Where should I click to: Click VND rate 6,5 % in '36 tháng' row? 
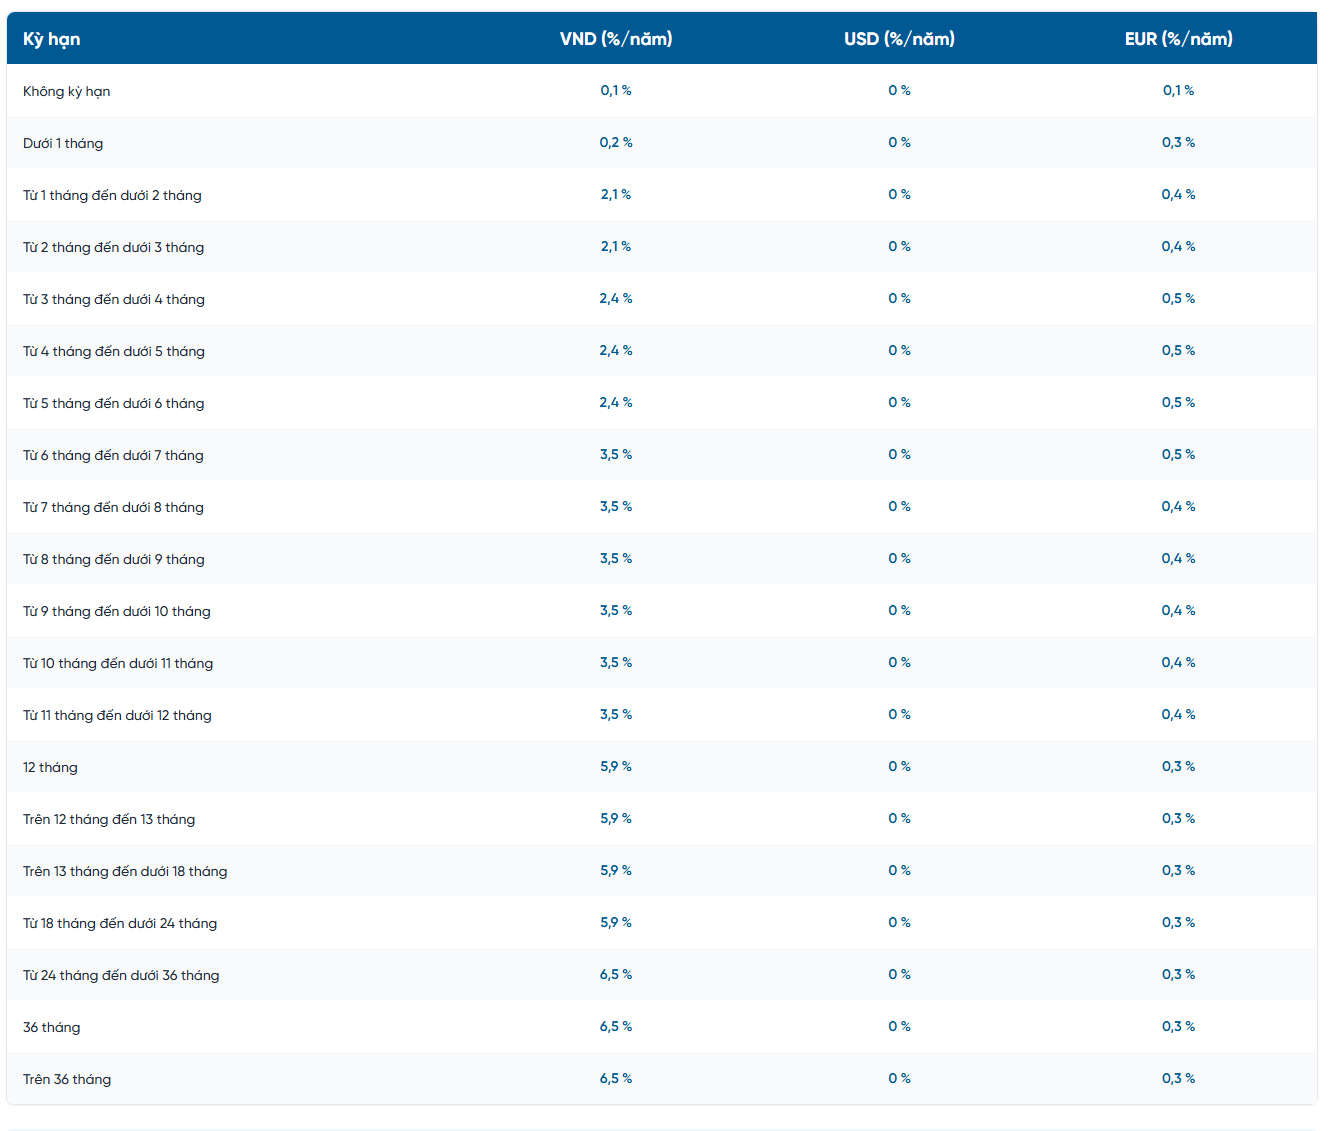click(x=616, y=1027)
